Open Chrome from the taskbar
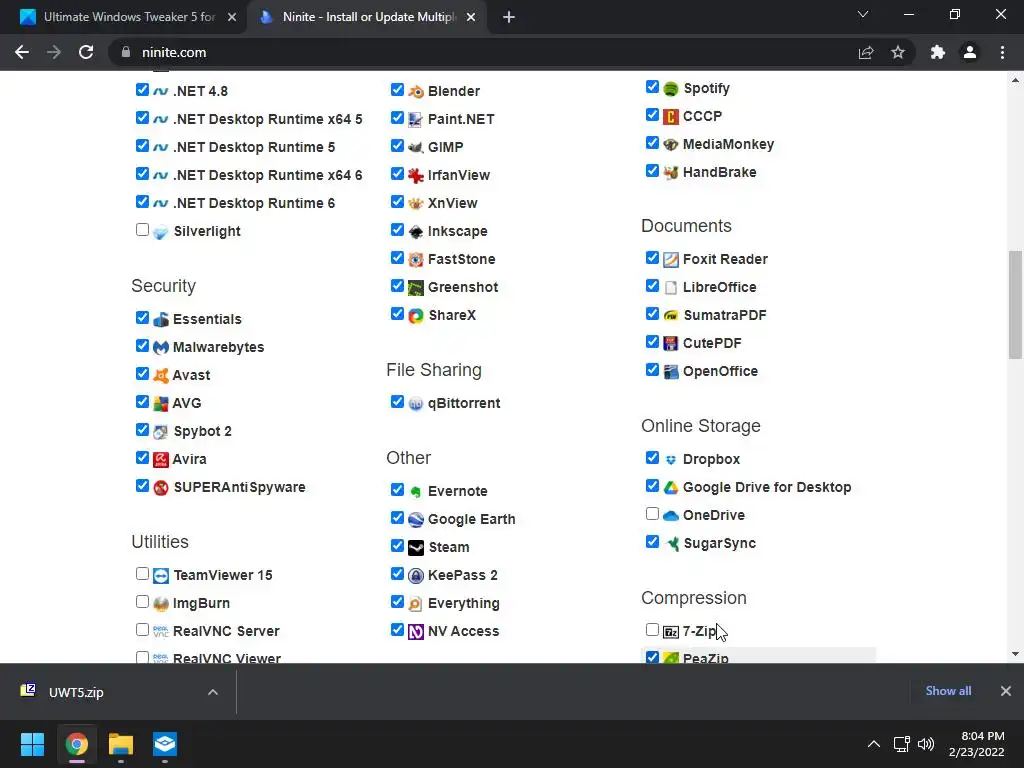This screenshot has width=1024, height=768. click(77, 744)
